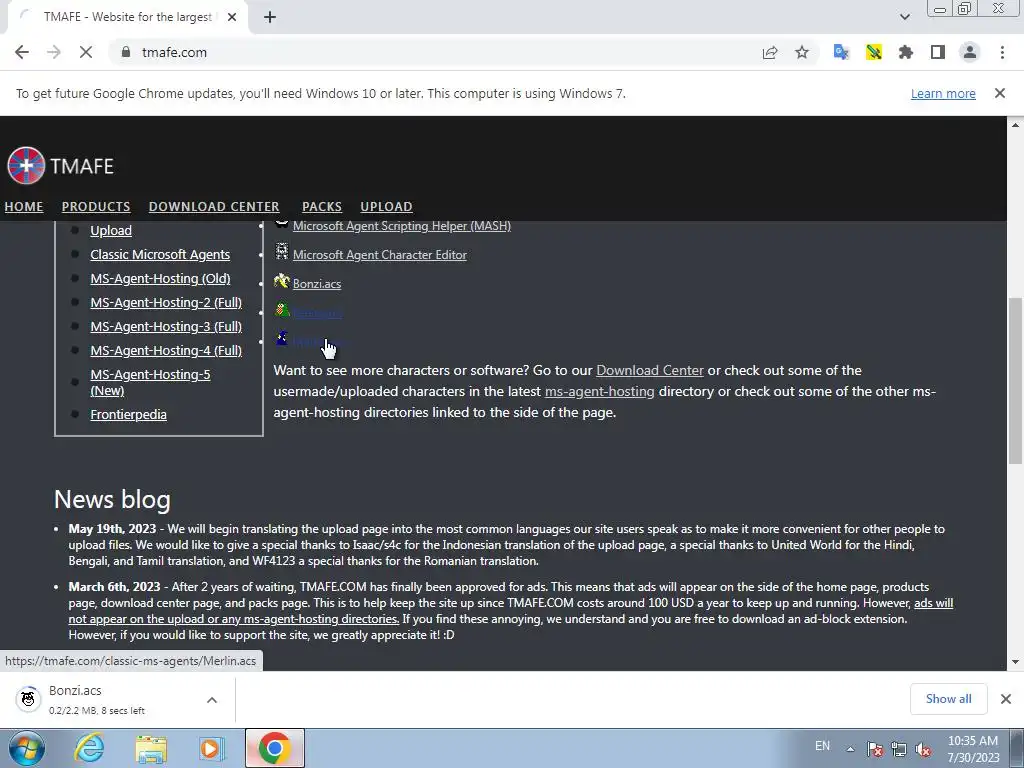
Task: Click the browser back arrow
Action: 22,52
